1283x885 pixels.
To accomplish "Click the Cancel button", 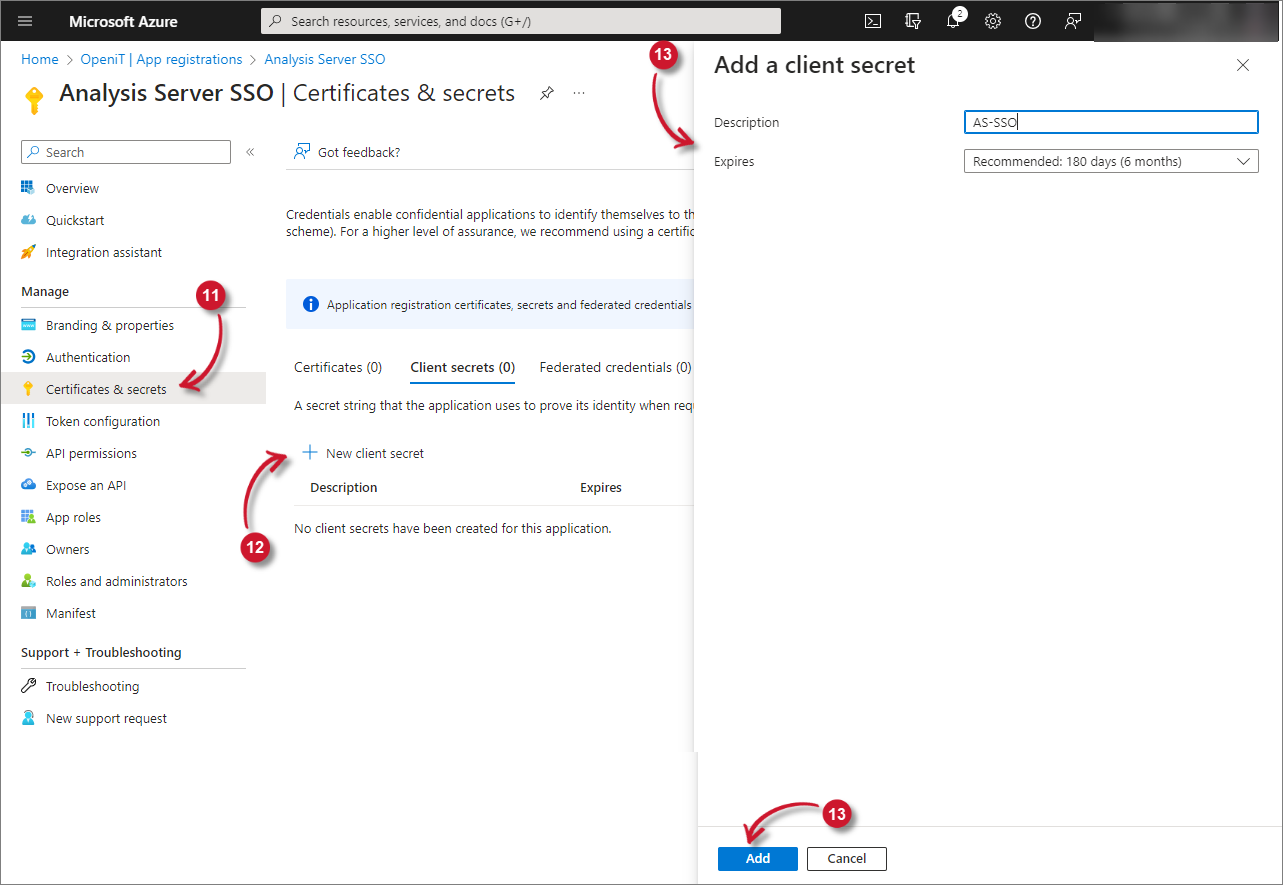I will (847, 858).
